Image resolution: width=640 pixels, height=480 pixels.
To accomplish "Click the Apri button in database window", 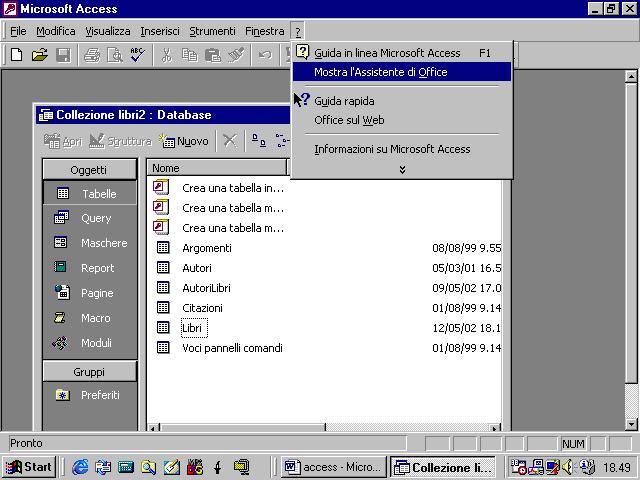I will coord(63,141).
